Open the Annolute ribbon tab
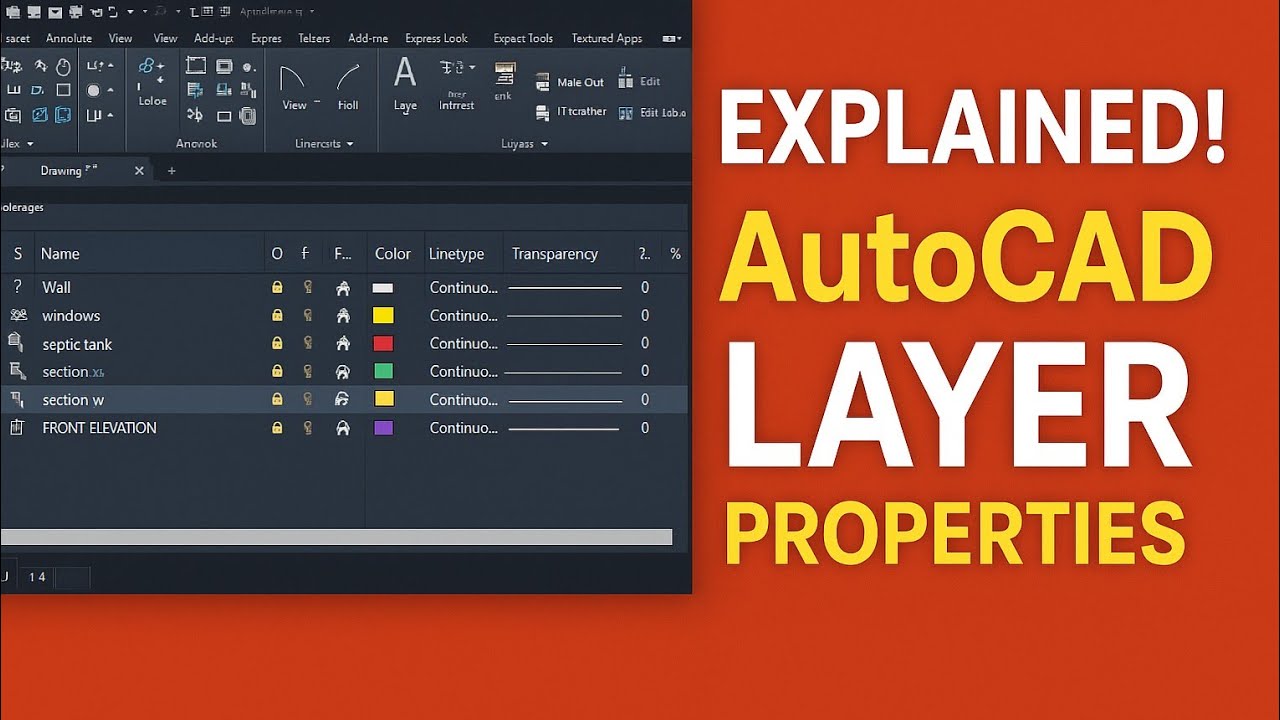Image resolution: width=1280 pixels, height=720 pixels. [69, 38]
